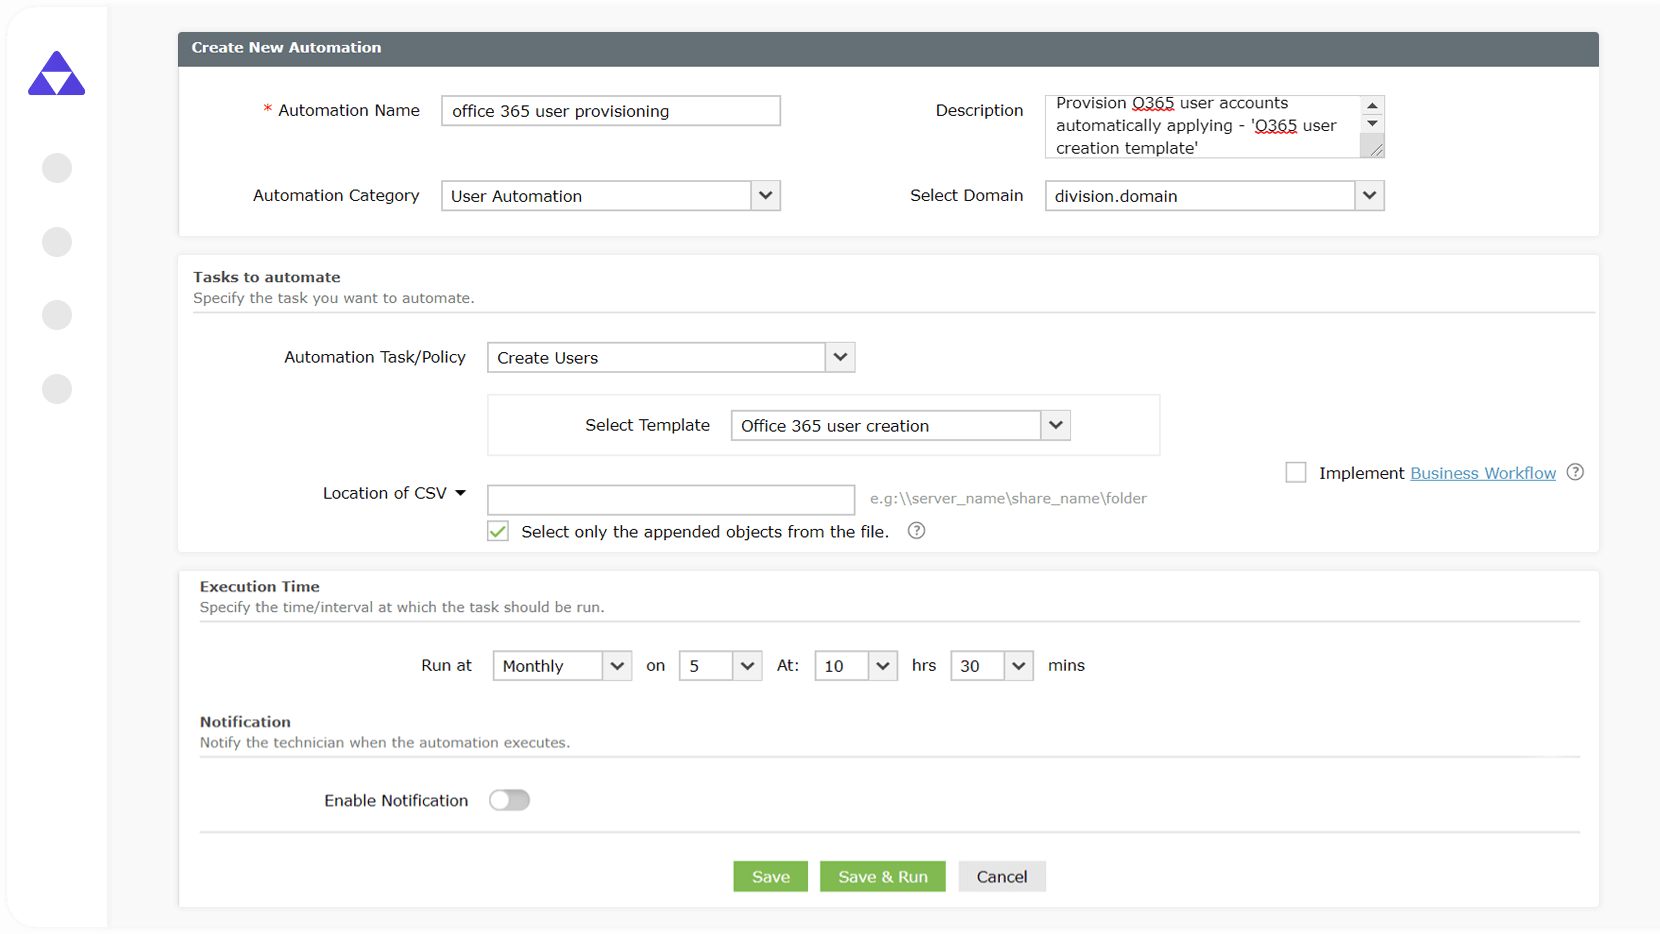Uncheck Select only the appended objects checkbox
1660x934 pixels.
498,531
